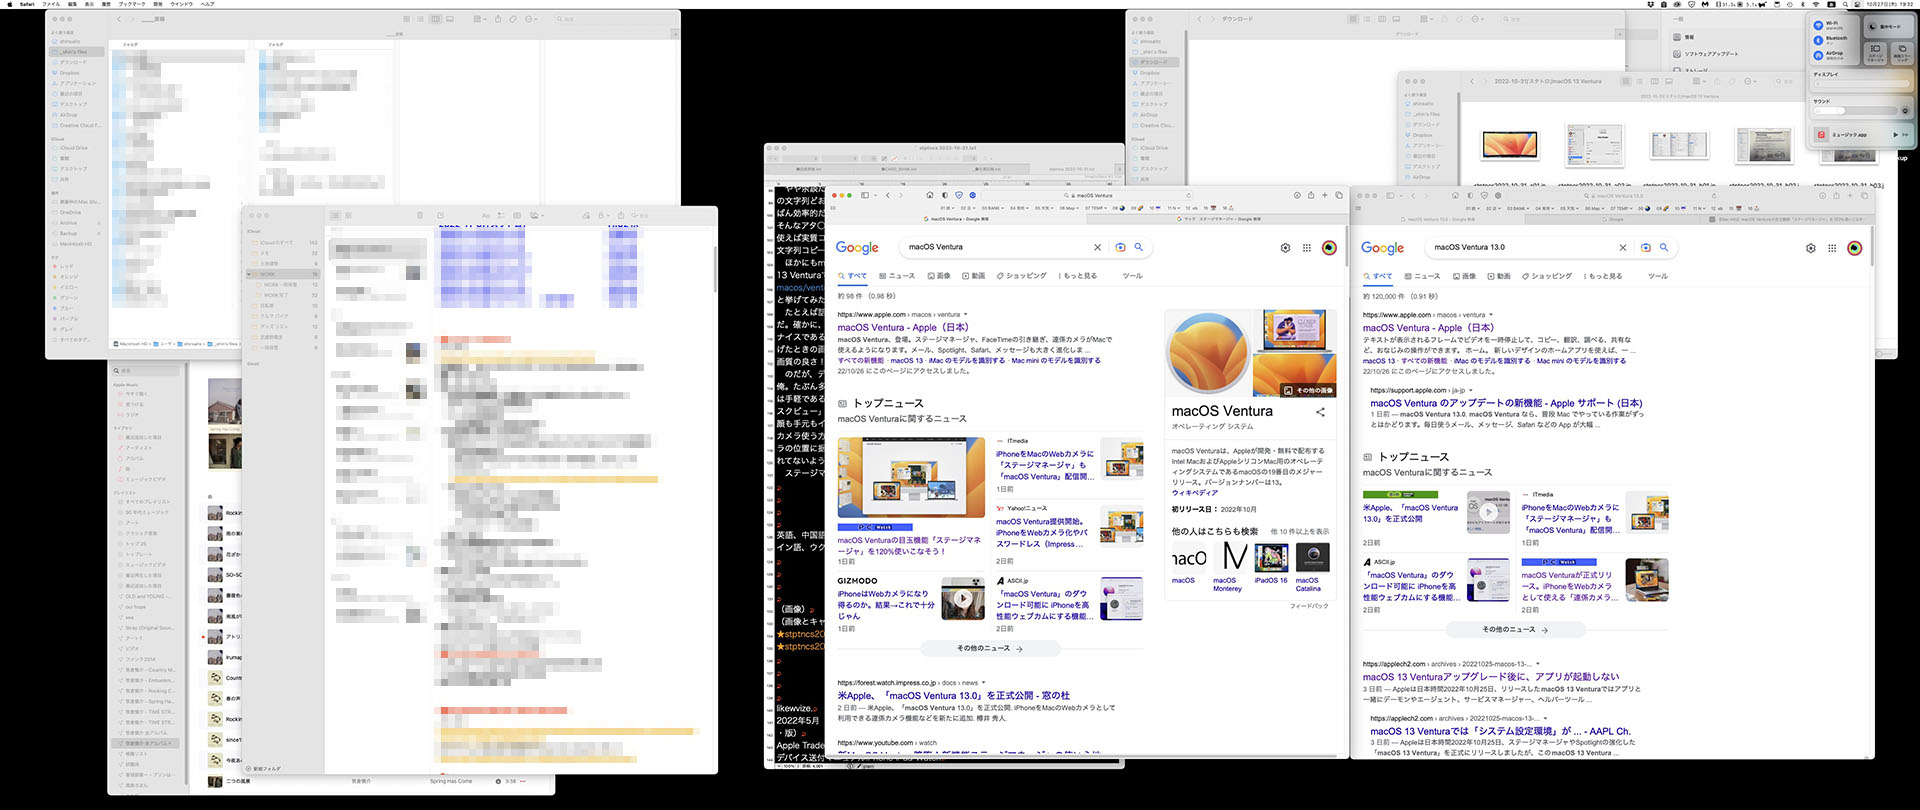Open Google apps grid in the 'macOS Ventura' window
The image size is (1920, 810).
coord(1306,248)
